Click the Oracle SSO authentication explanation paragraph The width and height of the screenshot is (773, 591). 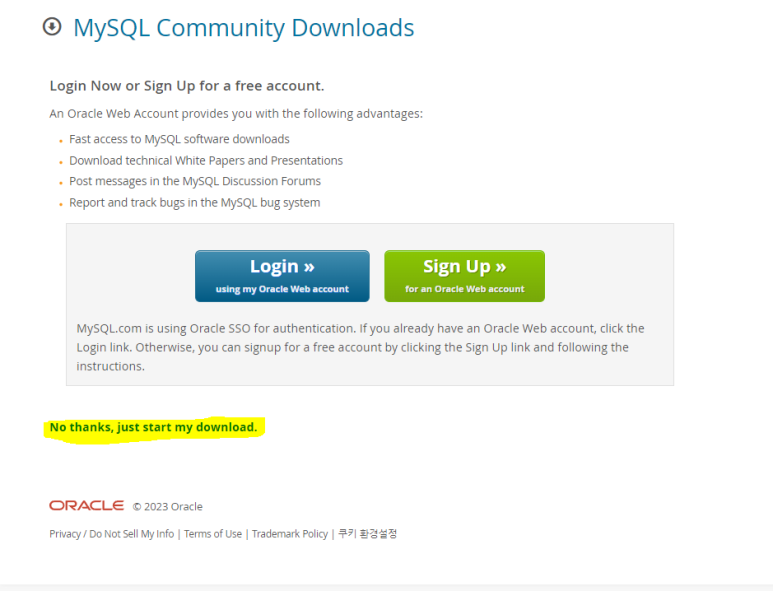coord(360,347)
